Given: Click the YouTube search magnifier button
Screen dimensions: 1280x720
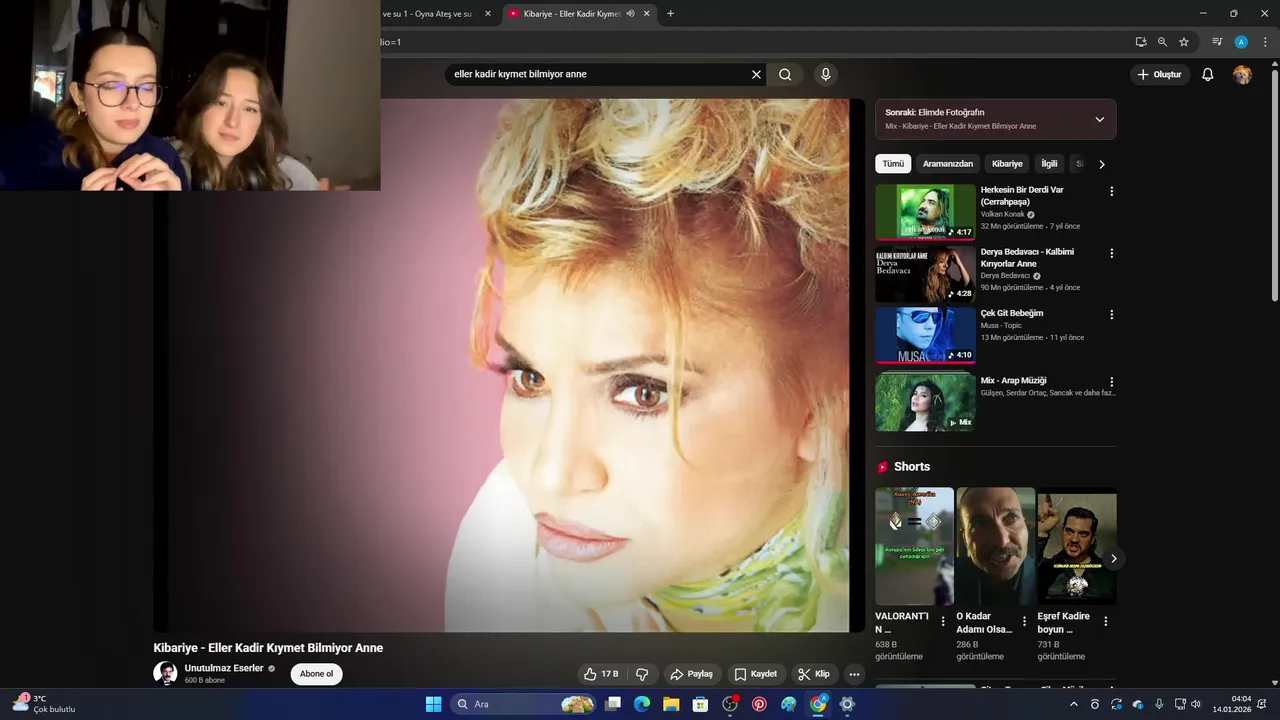Looking at the screenshot, I should [x=785, y=74].
